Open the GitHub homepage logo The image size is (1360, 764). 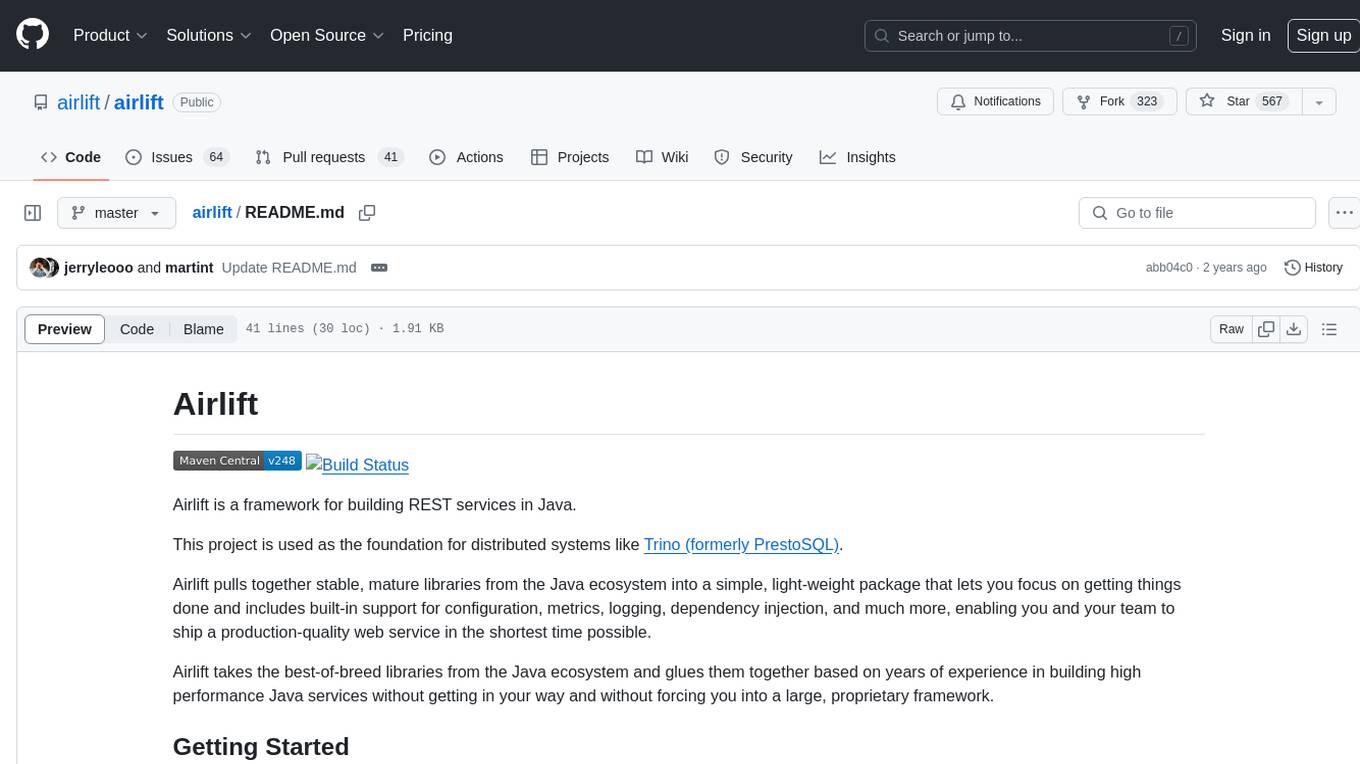pos(33,35)
